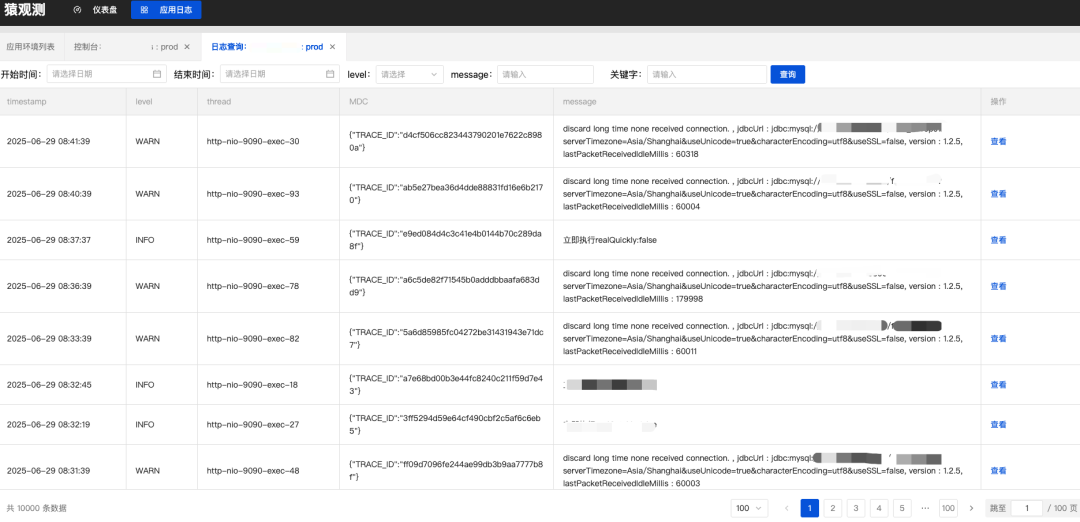Go to last page 100 button
Viewport: 1080px width, 522px height.
tap(948, 508)
